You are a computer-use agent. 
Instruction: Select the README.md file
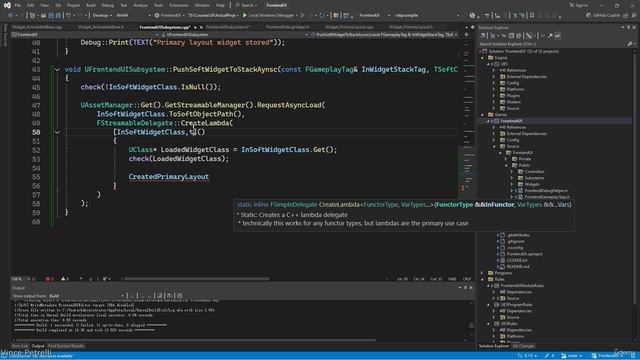pyautogui.click(x=518, y=267)
